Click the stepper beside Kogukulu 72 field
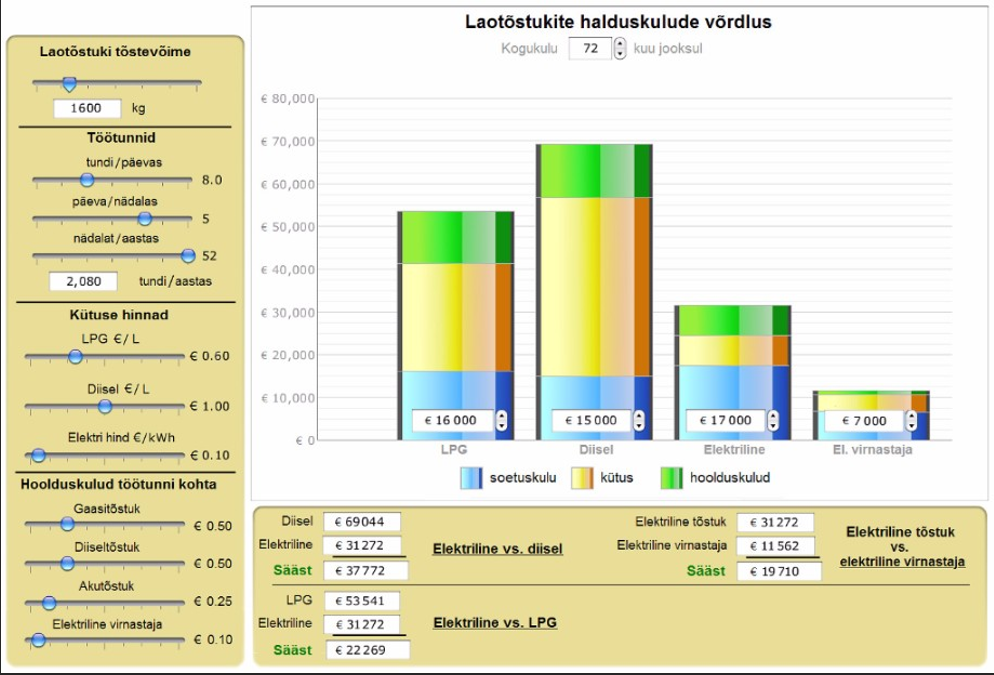The height and width of the screenshot is (675, 994). (x=620, y=48)
